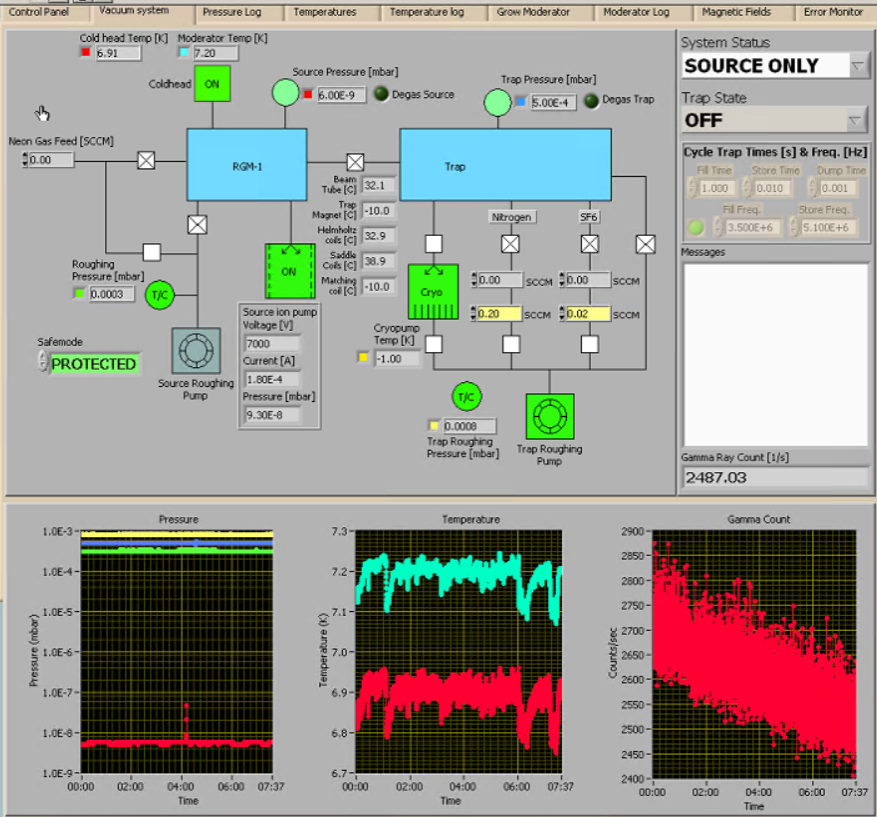
Task: Toggle the Coldhead ON switch
Action: [x=212, y=84]
